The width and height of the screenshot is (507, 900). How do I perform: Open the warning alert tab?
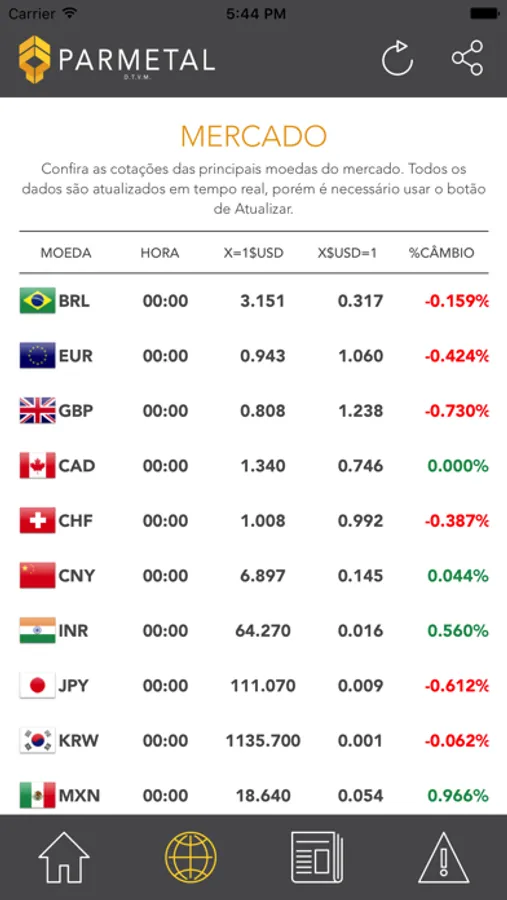(x=444, y=857)
